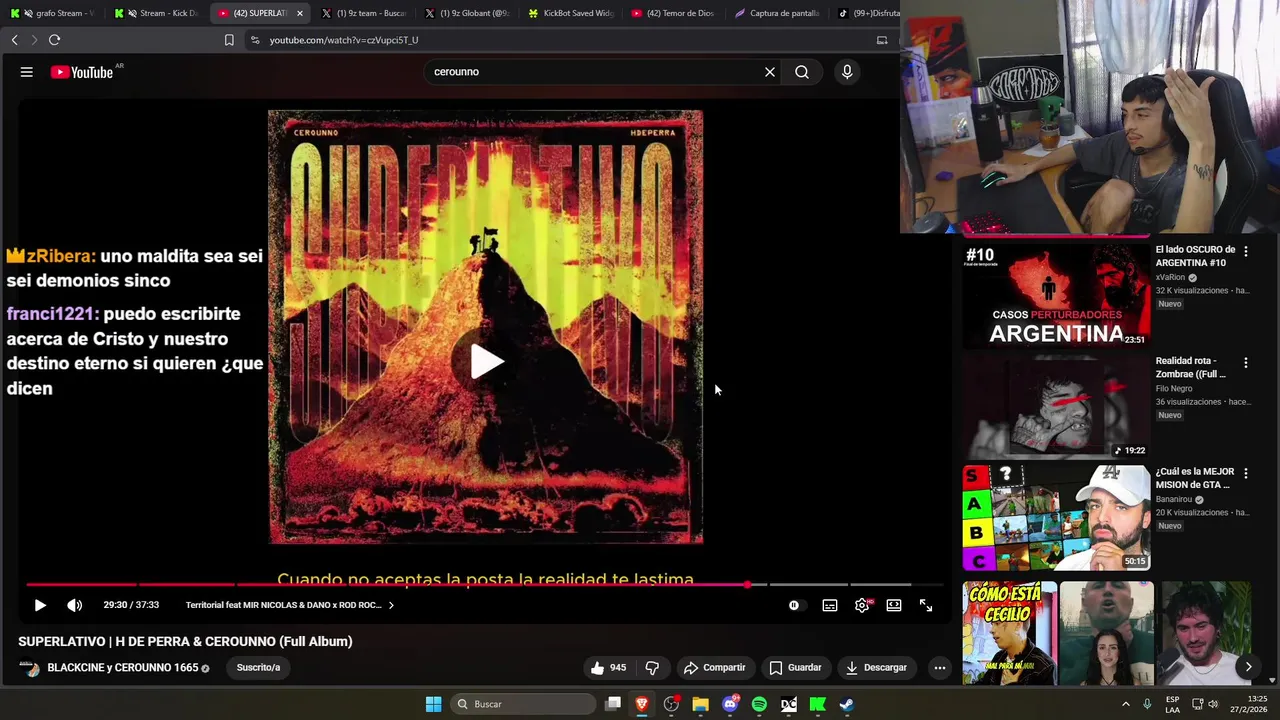Open Steam from the taskbar

click(846, 704)
